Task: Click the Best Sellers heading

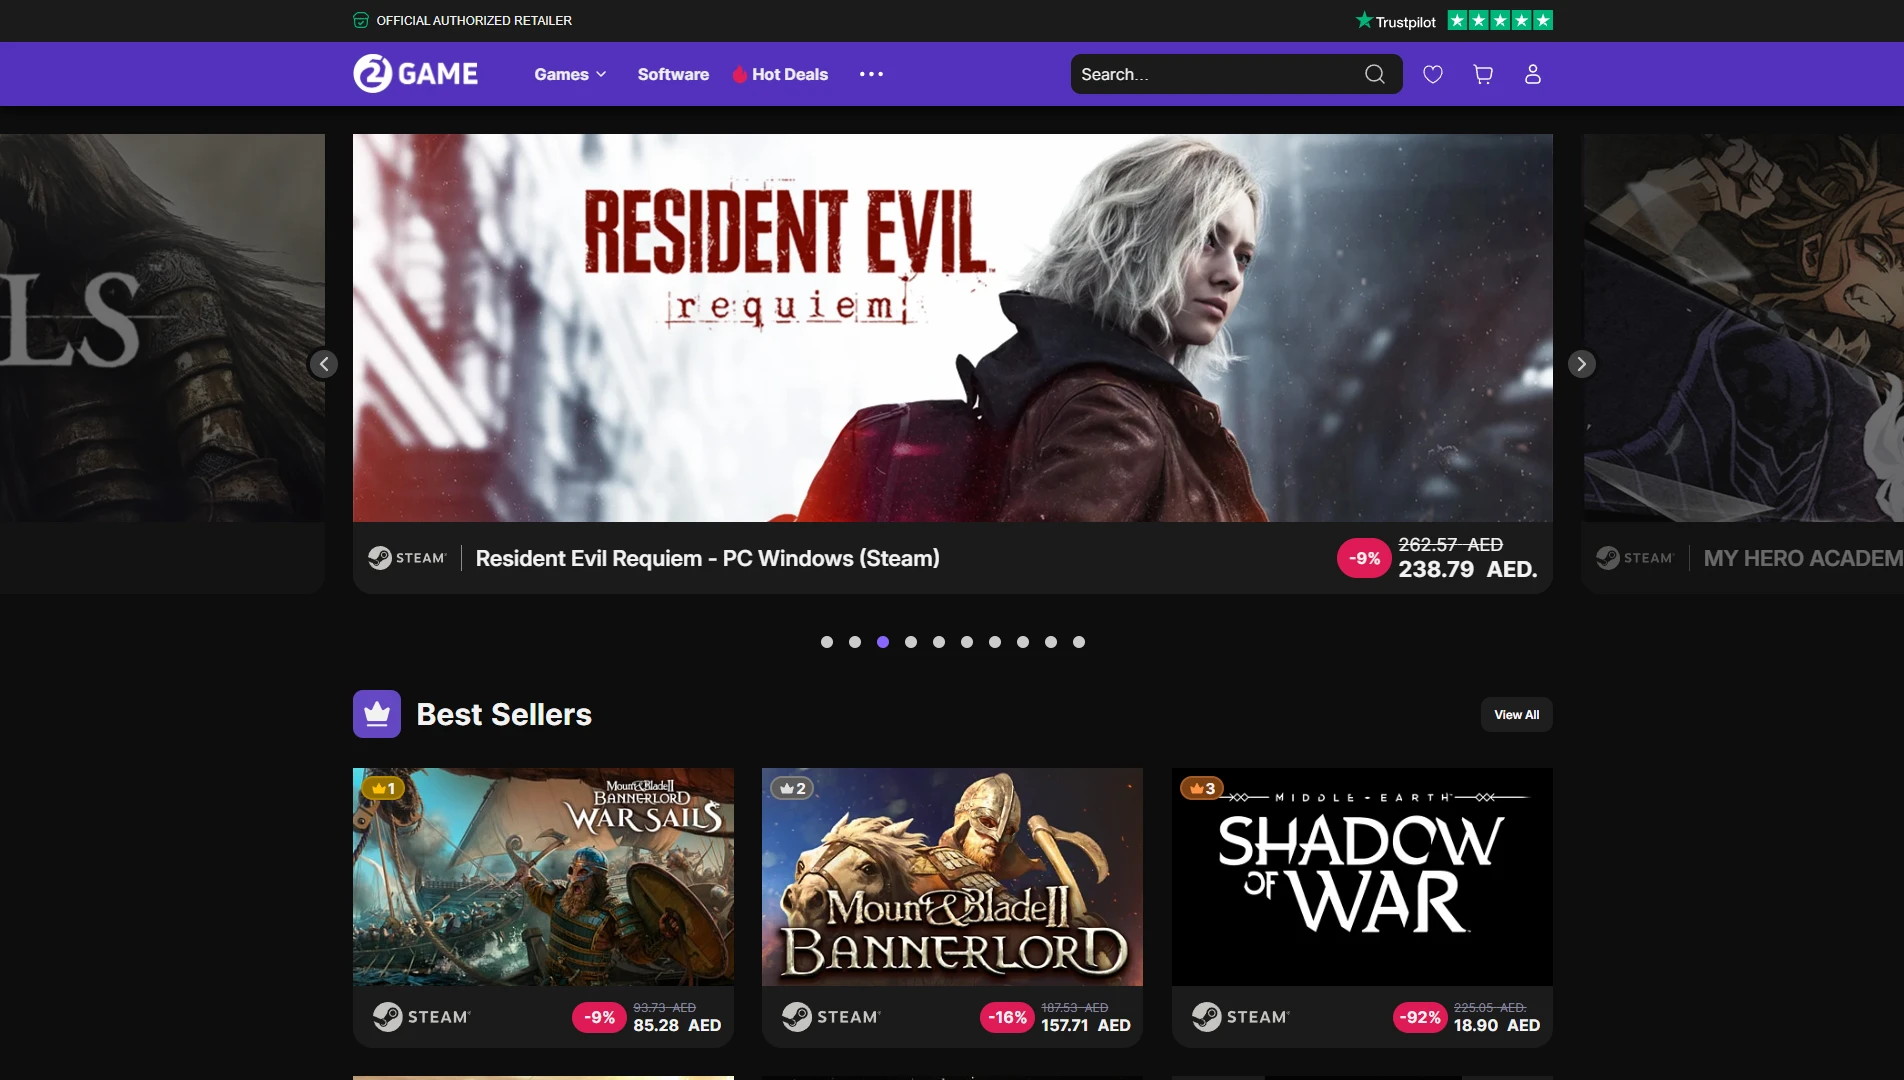Action: [504, 714]
